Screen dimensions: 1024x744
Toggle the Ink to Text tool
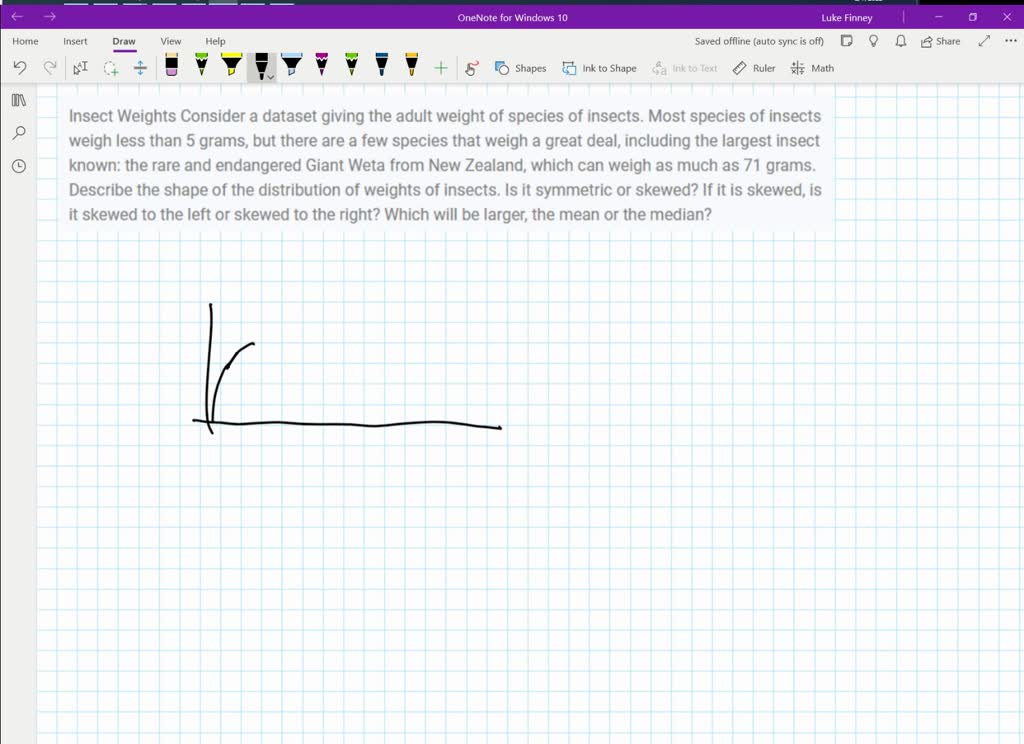pyautogui.click(x=685, y=68)
